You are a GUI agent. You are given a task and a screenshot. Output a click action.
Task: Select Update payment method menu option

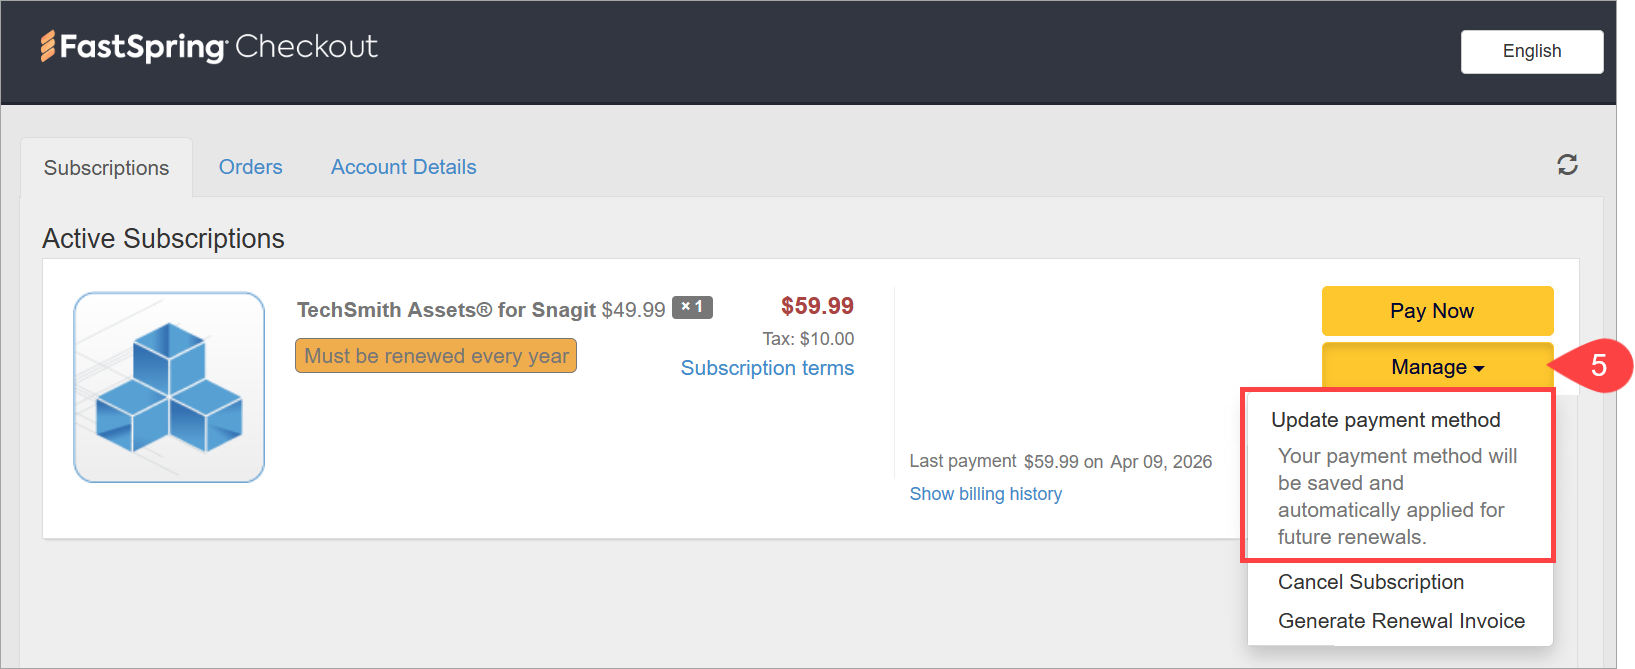click(1385, 420)
